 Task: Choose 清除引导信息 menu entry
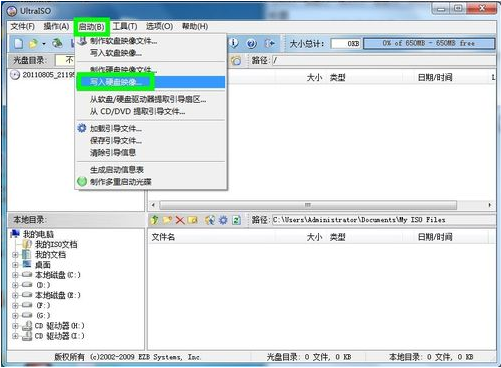(151, 153)
